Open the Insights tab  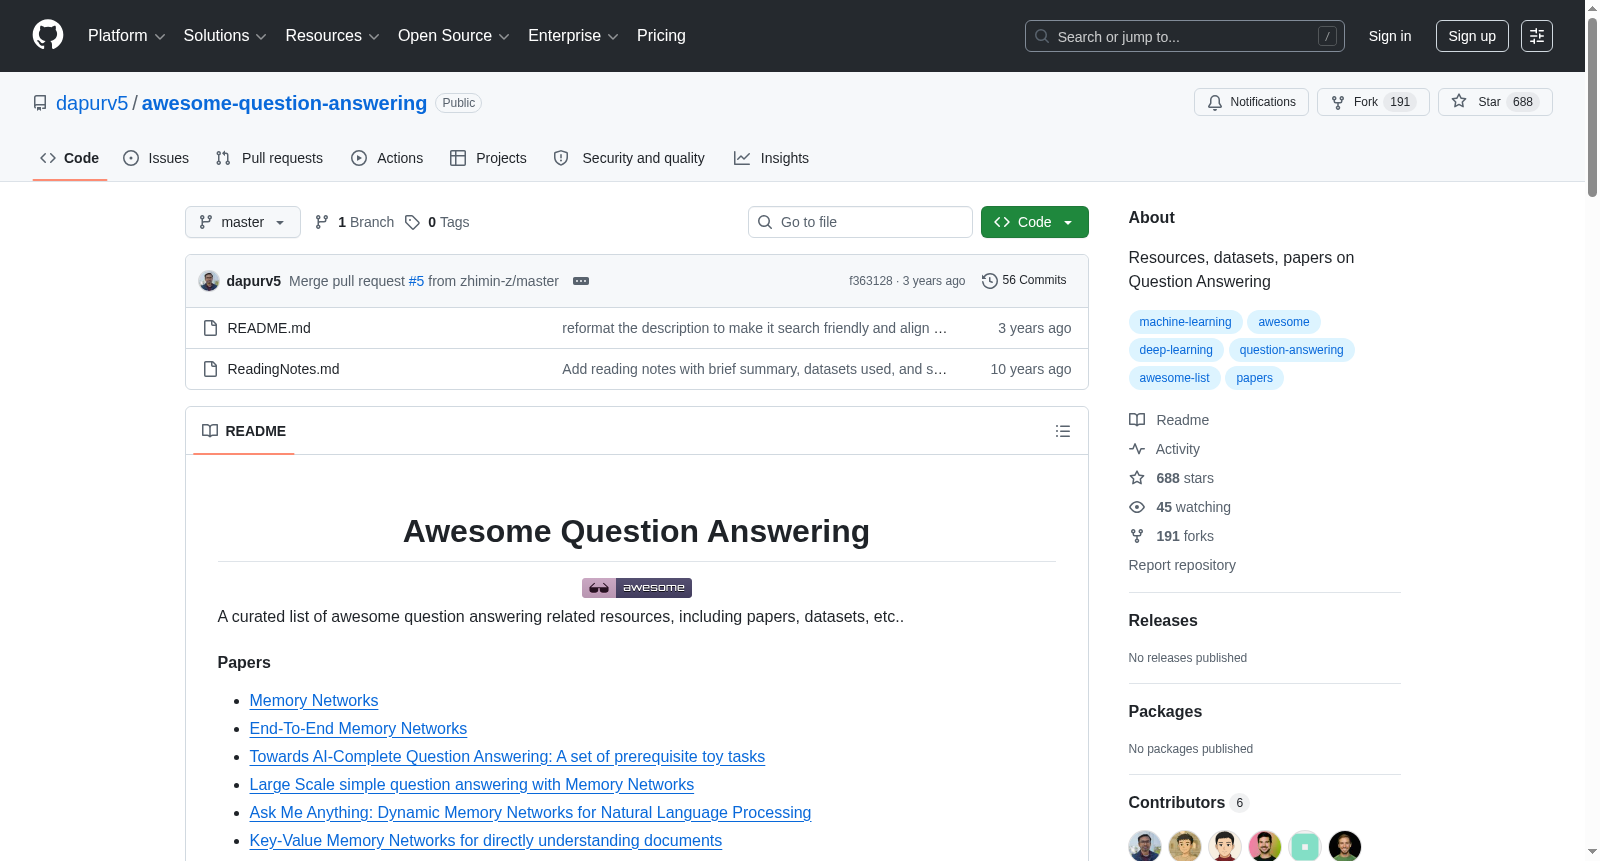[x=771, y=158]
